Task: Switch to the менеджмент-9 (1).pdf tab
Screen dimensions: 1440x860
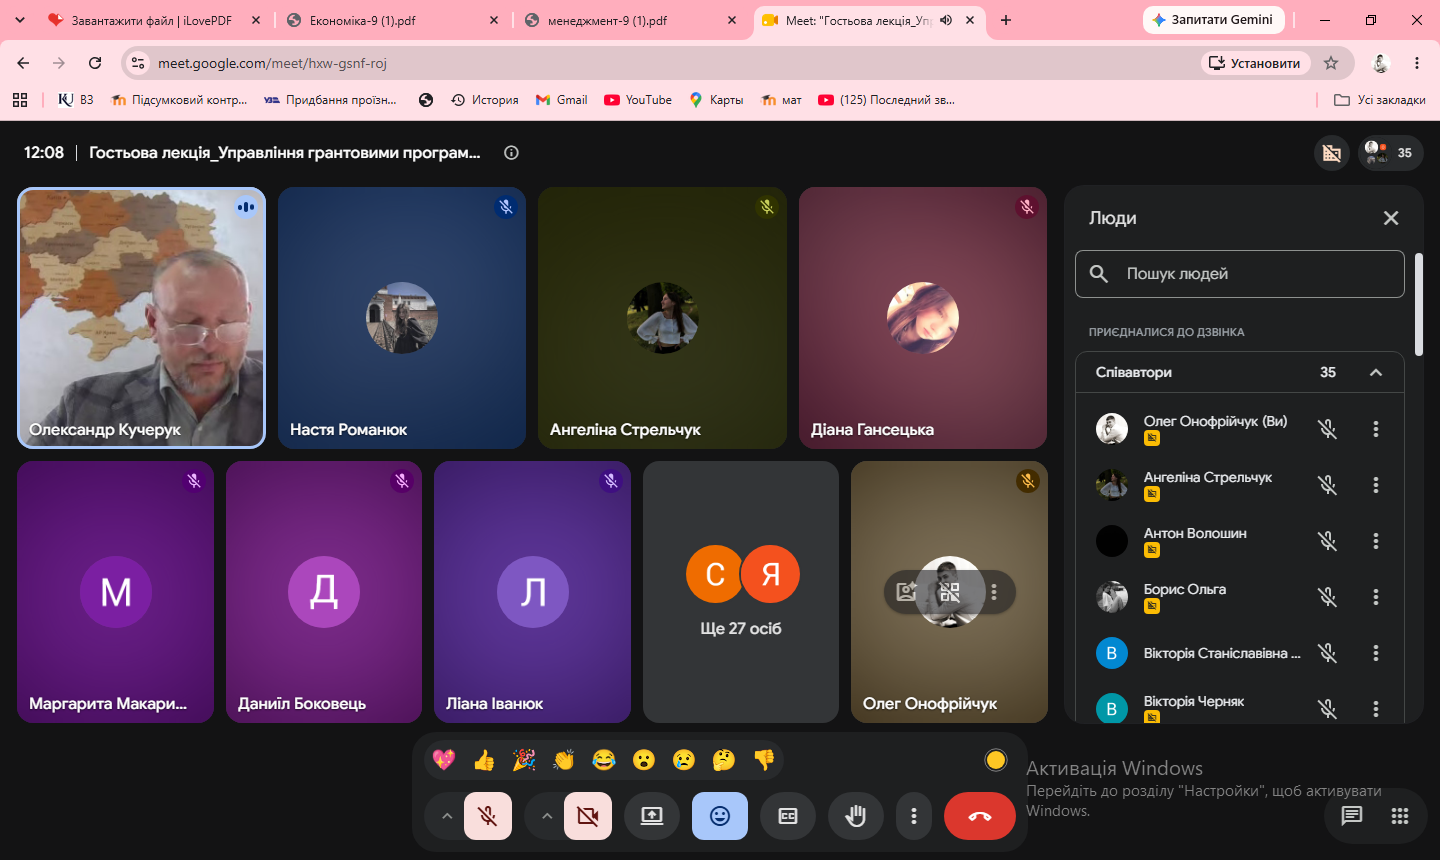Action: click(x=631, y=20)
